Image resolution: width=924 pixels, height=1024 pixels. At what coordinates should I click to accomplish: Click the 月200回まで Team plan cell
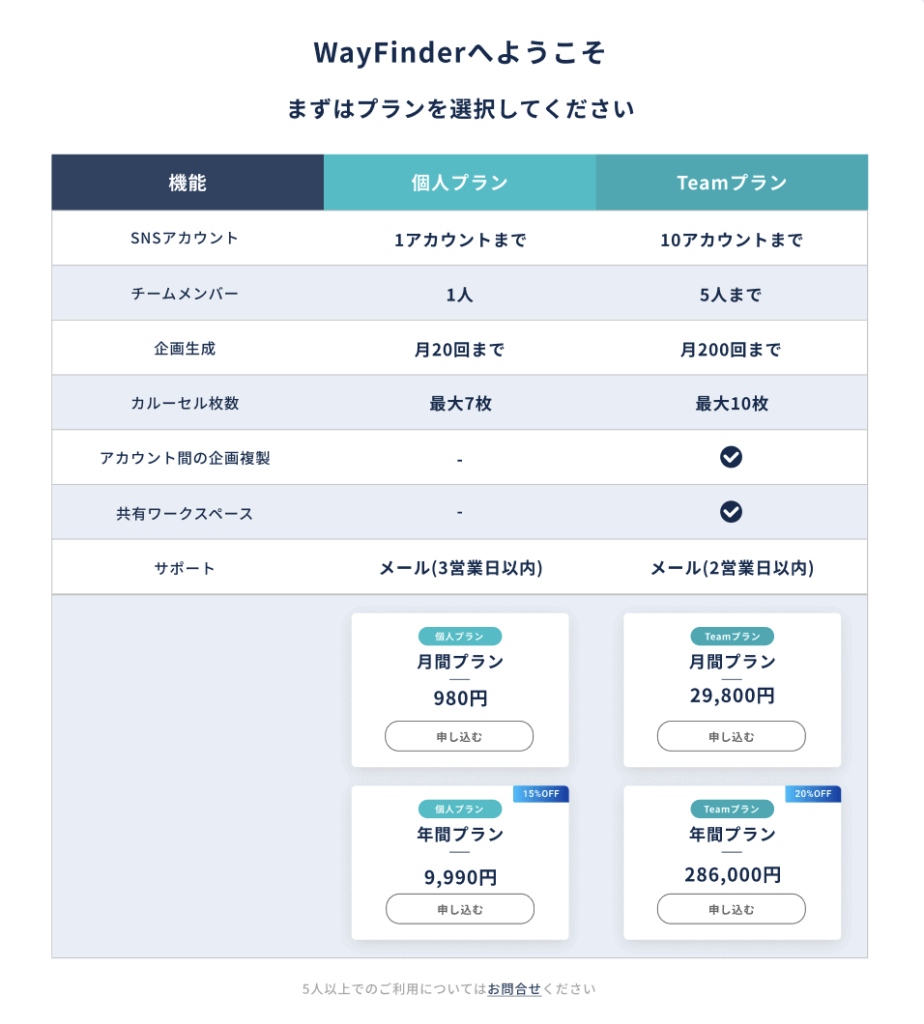(731, 350)
